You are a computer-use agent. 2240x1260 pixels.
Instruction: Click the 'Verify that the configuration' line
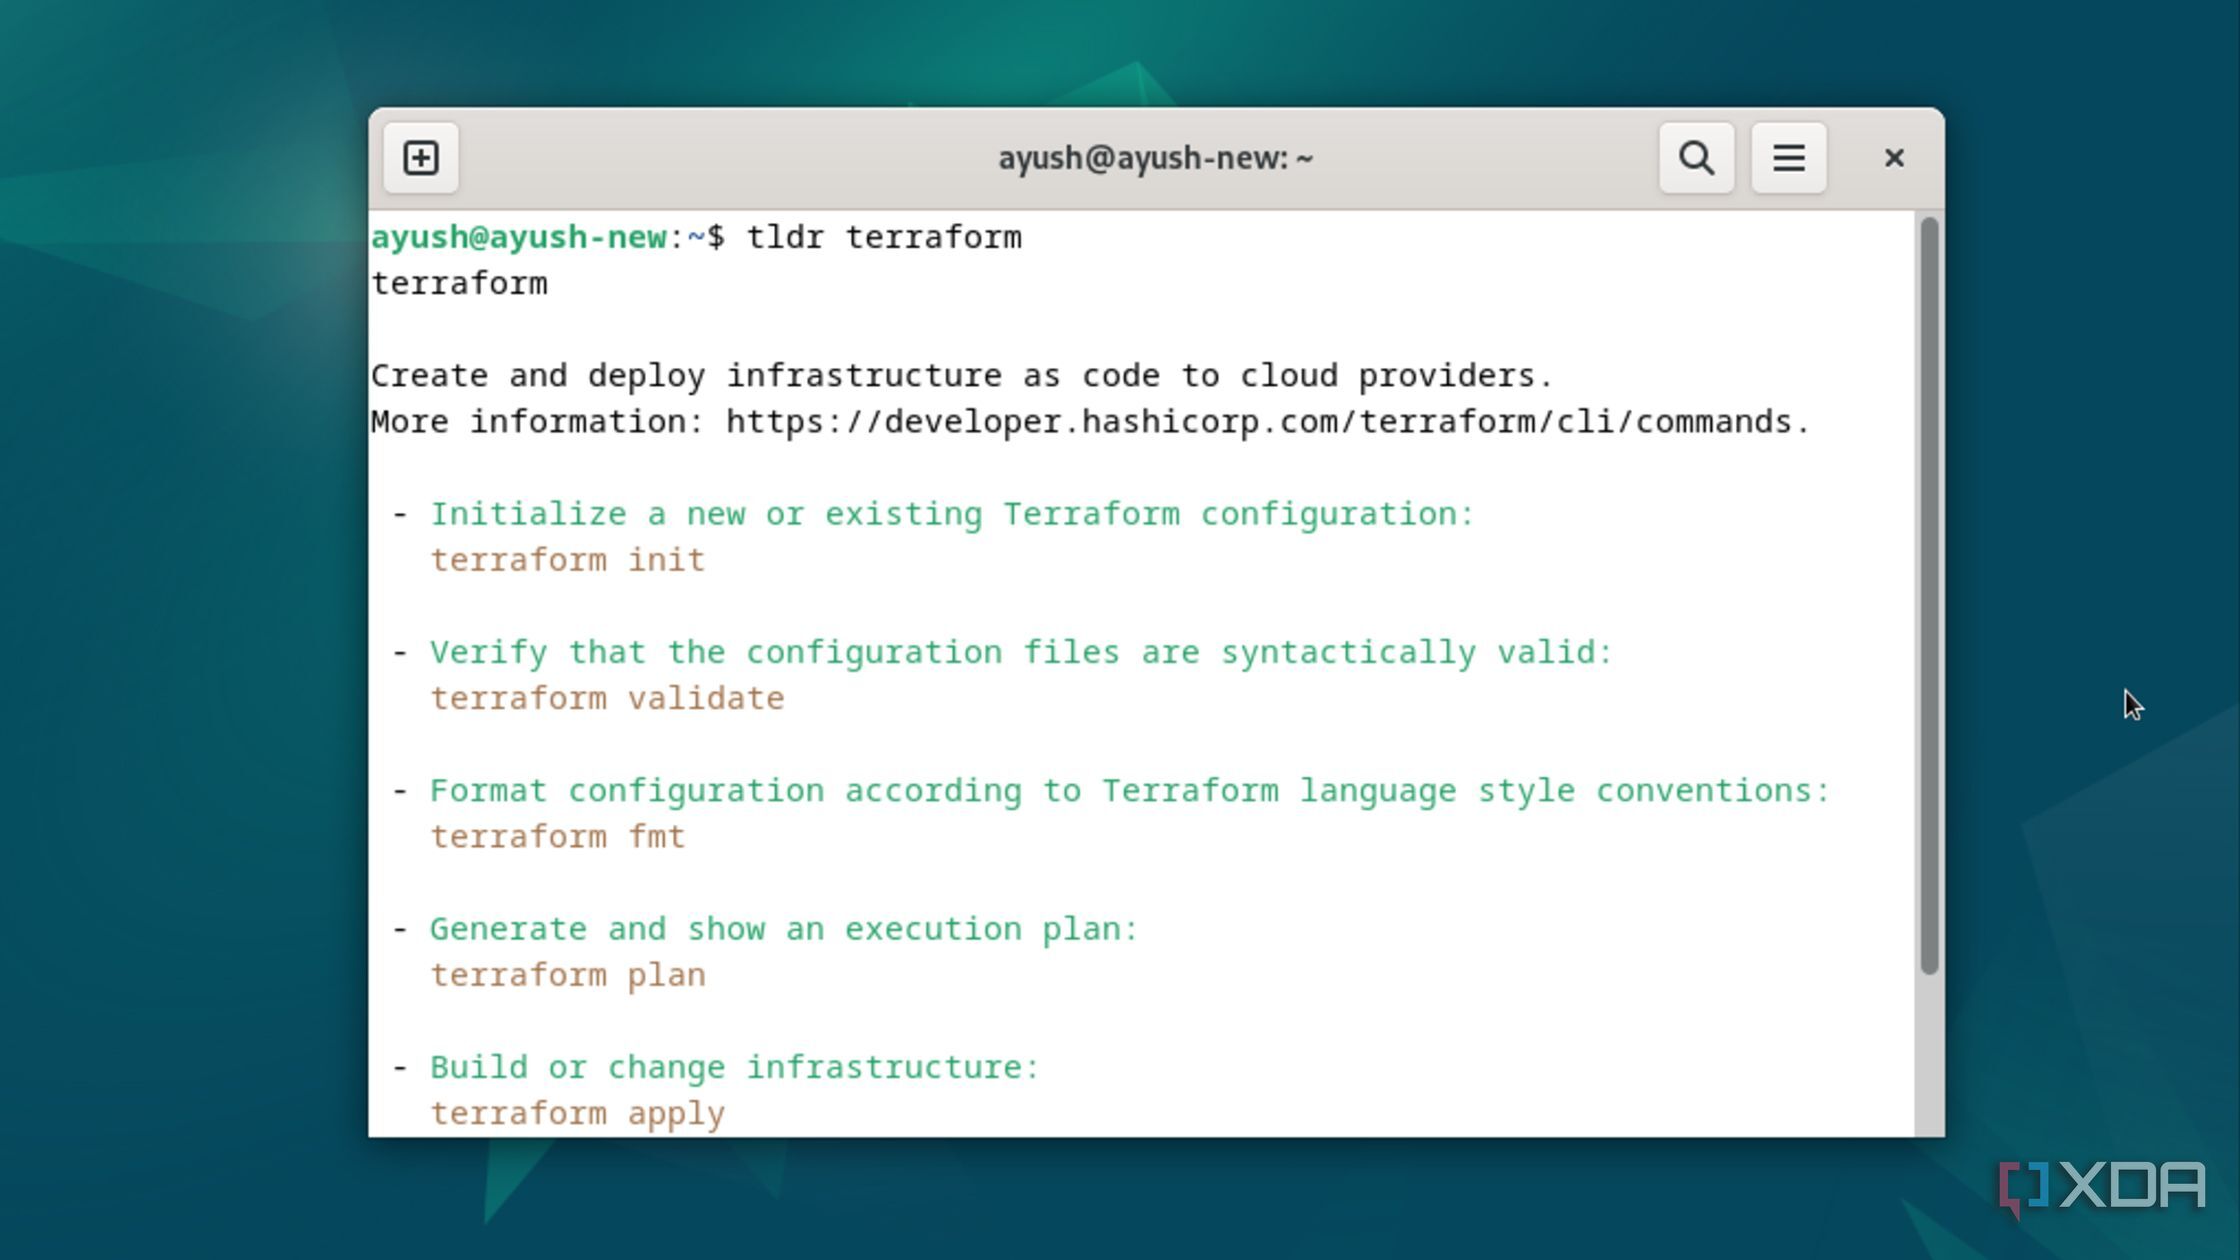tap(1021, 652)
